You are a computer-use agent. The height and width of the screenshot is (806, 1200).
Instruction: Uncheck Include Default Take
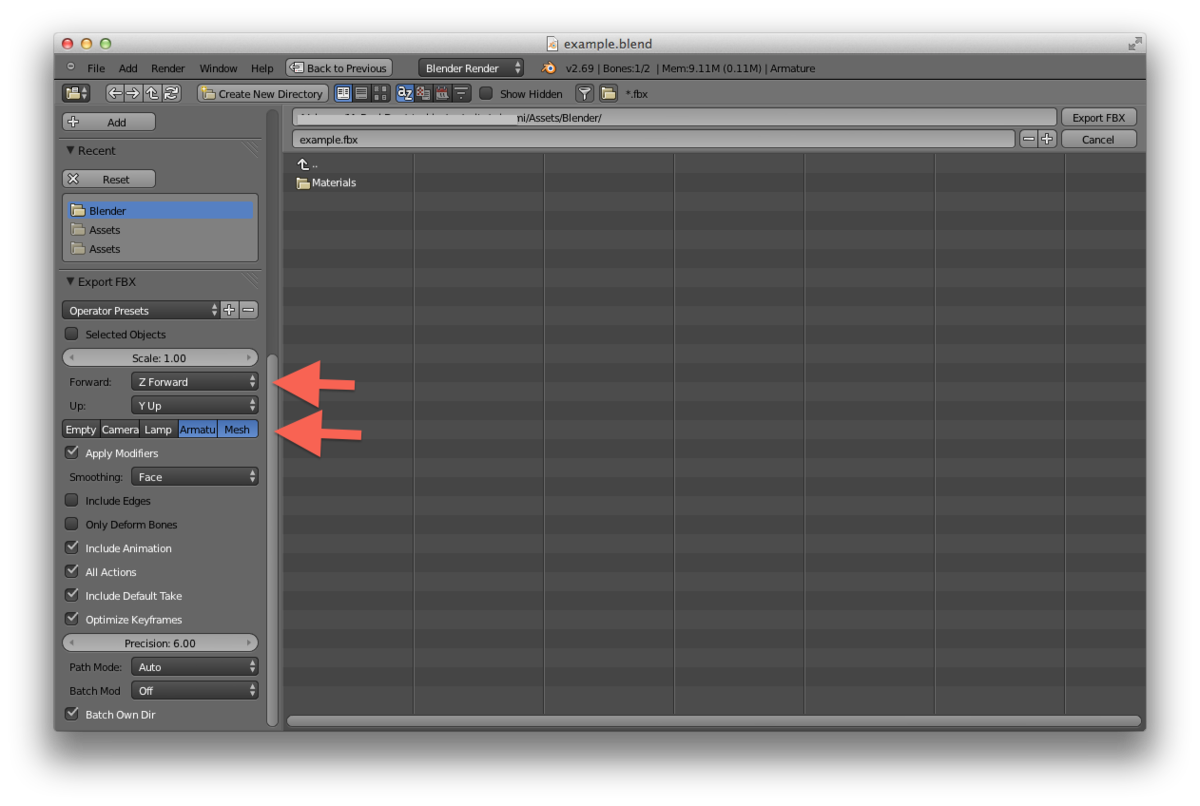point(71,595)
